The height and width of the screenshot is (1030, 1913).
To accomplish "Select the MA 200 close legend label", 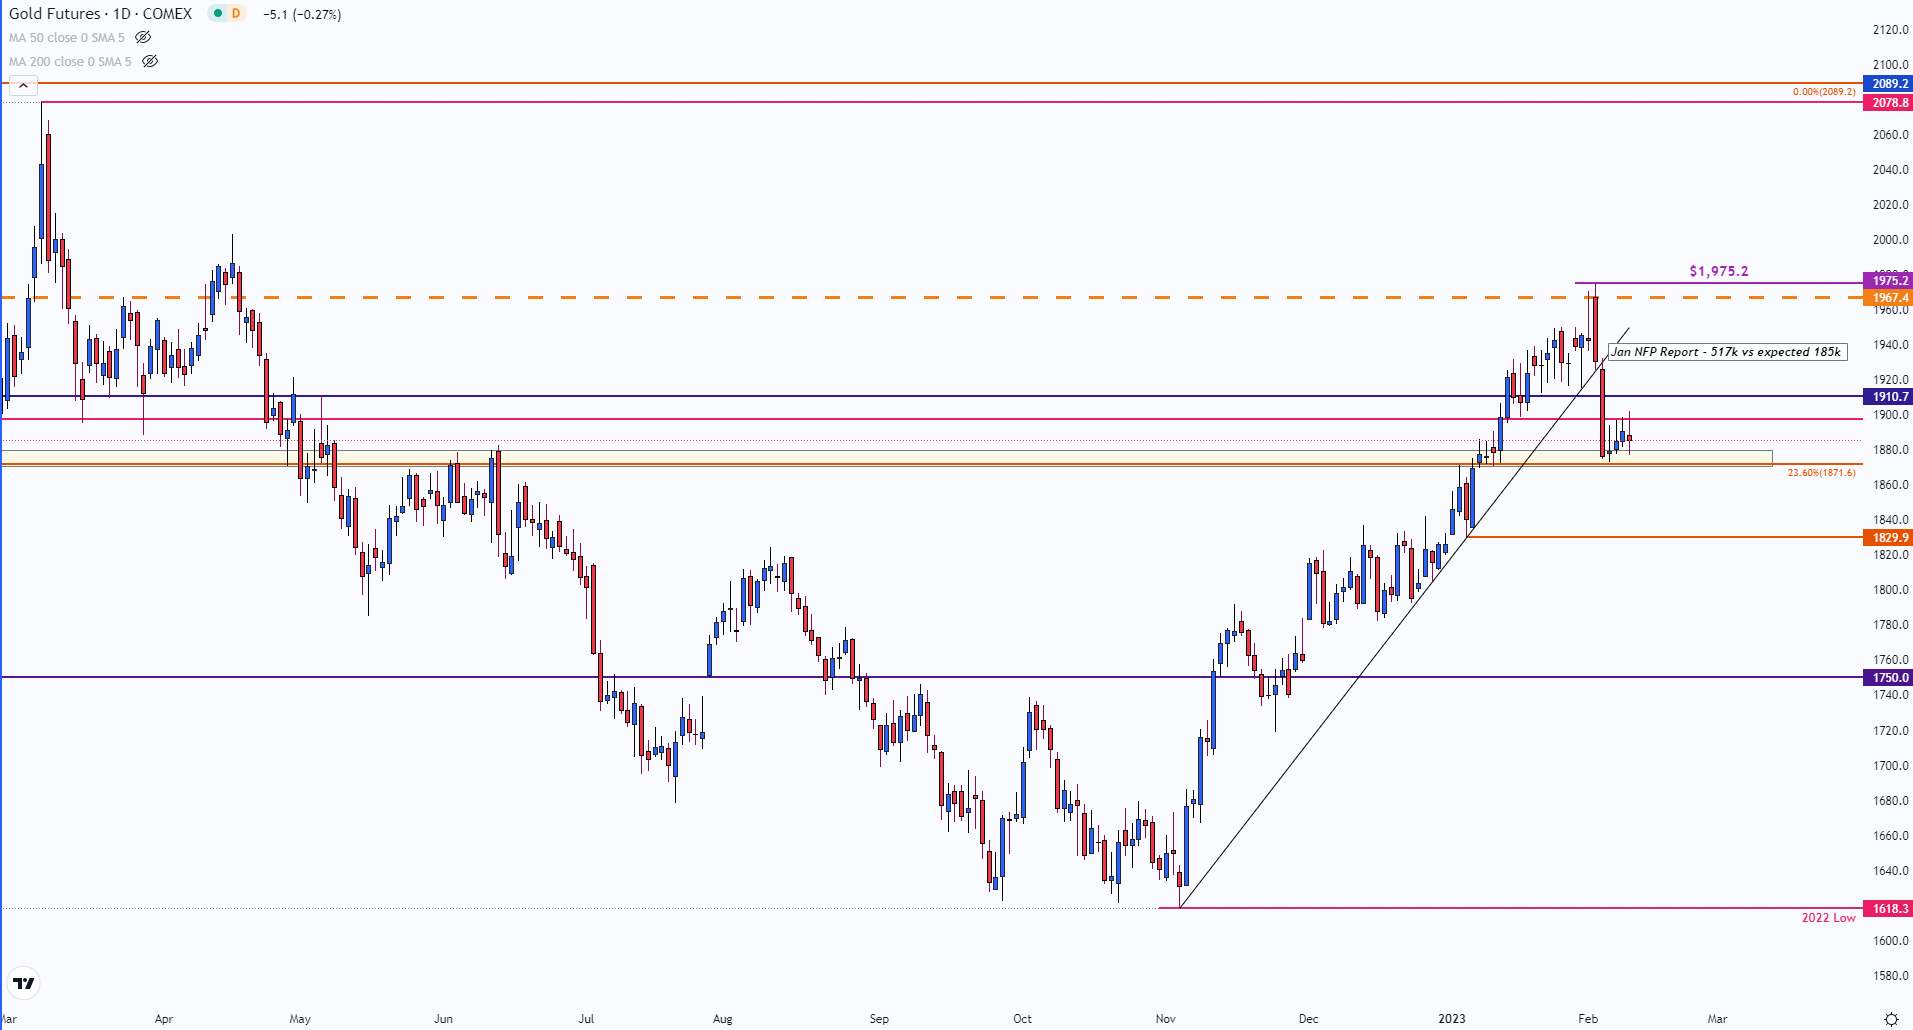I will pos(70,62).
